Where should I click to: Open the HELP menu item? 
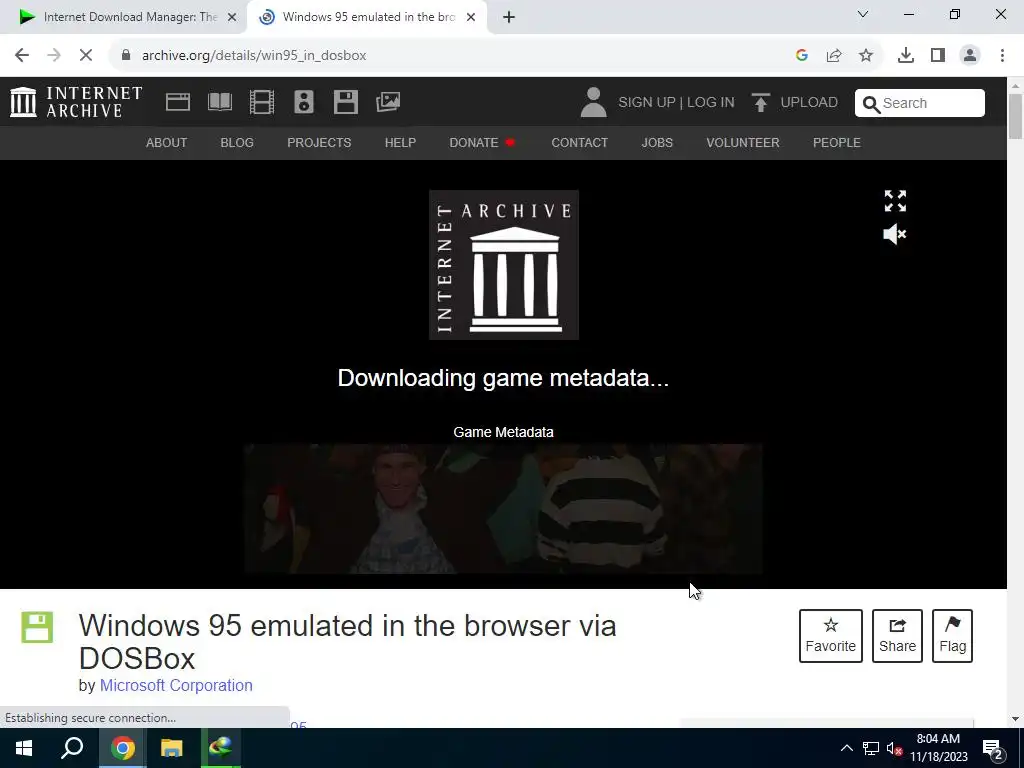(x=400, y=142)
